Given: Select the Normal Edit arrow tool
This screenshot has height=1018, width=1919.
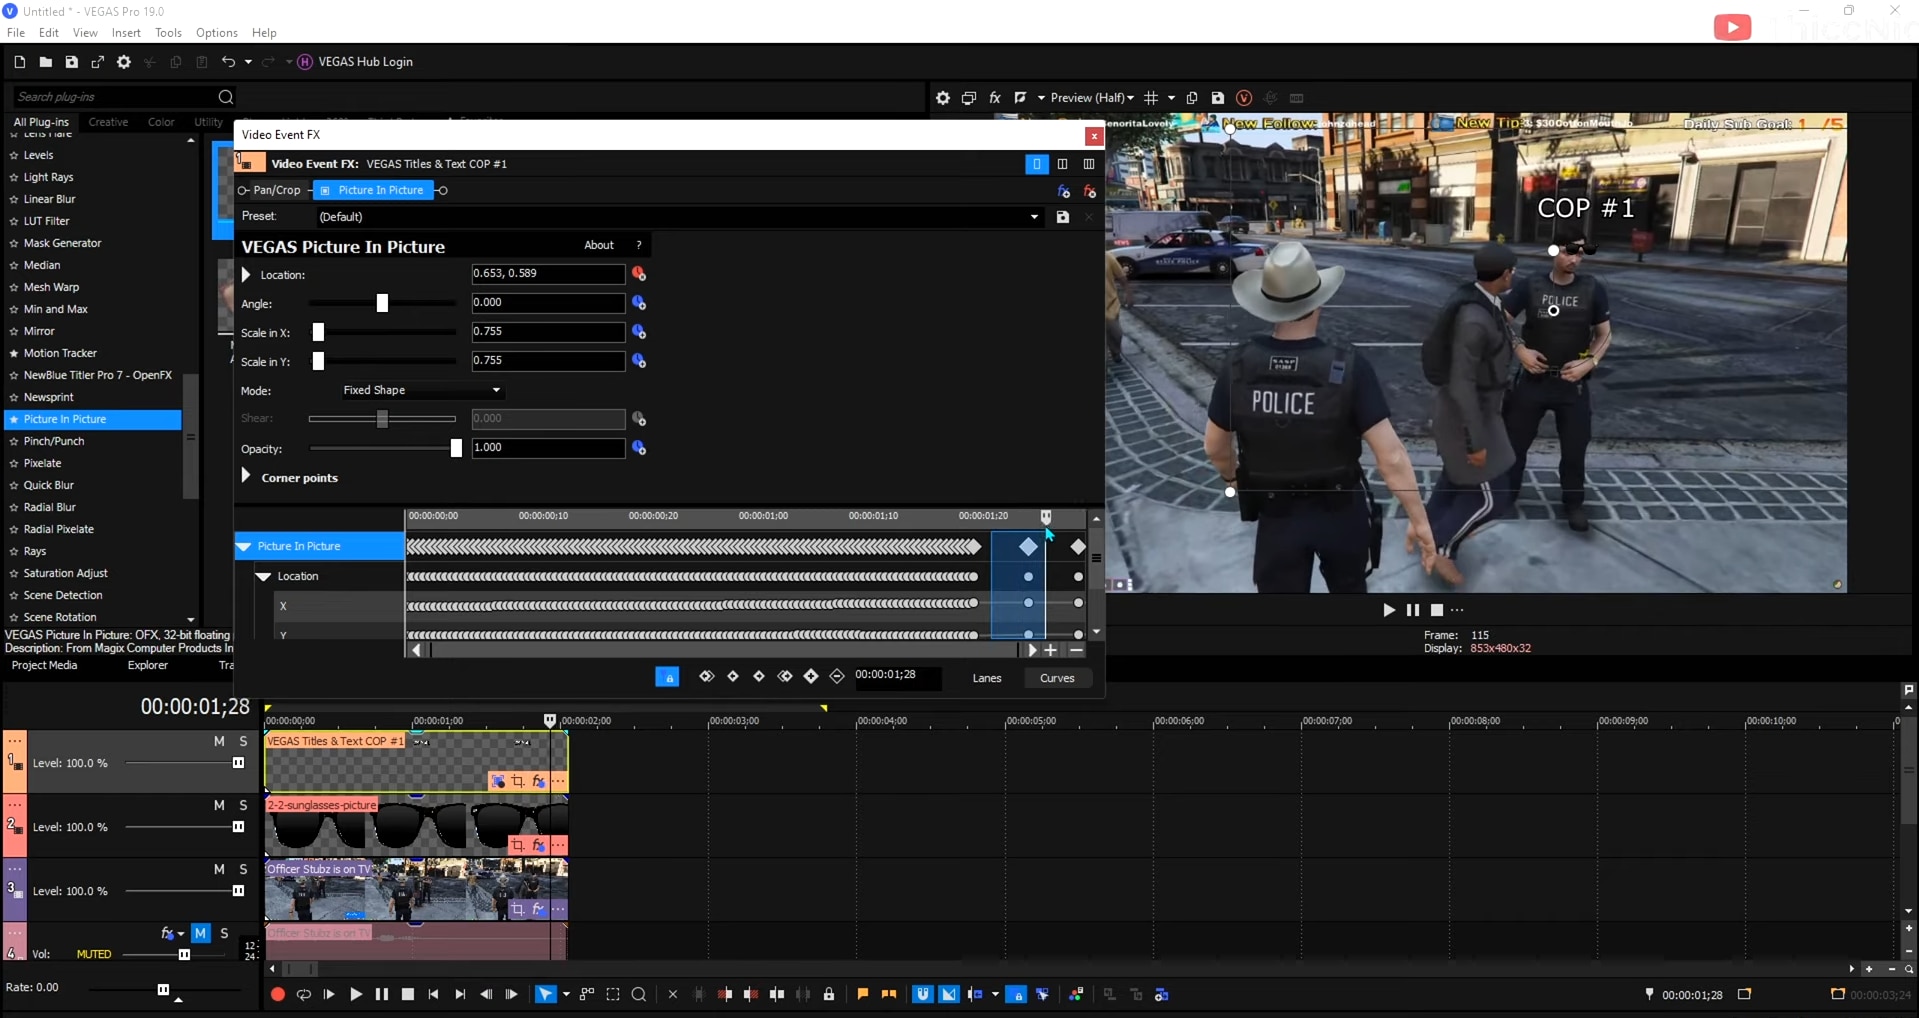Looking at the screenshot, I should click(545, 994).
